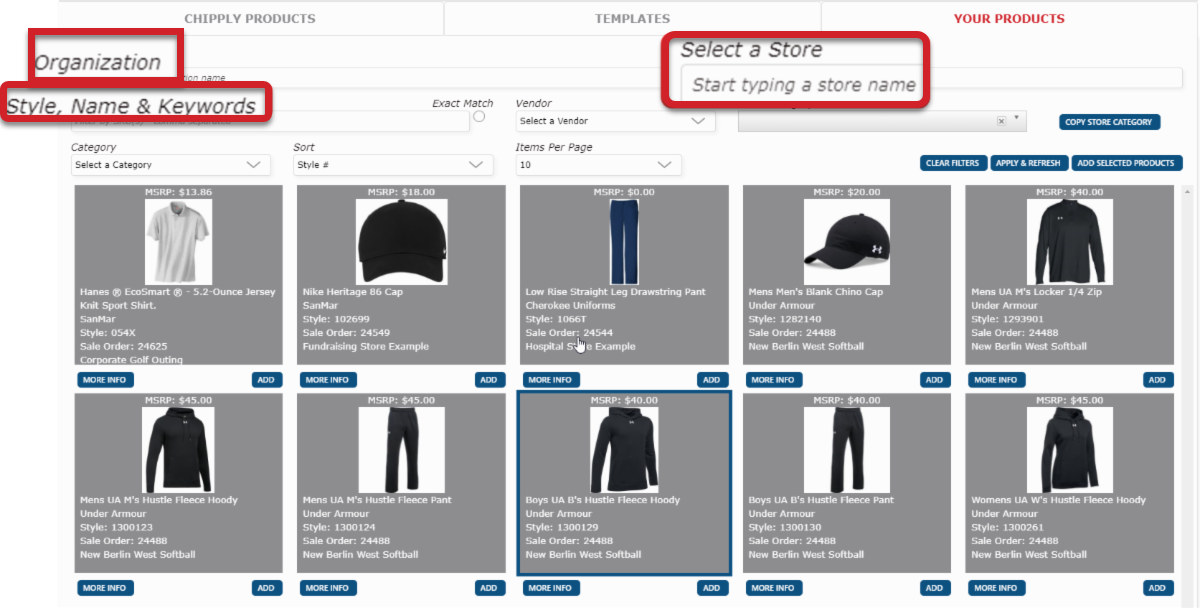Open More Info for Hanes EcoSmart shirt
The height and width of the screenshot is (608, 1200).
[x=105, y=380]
